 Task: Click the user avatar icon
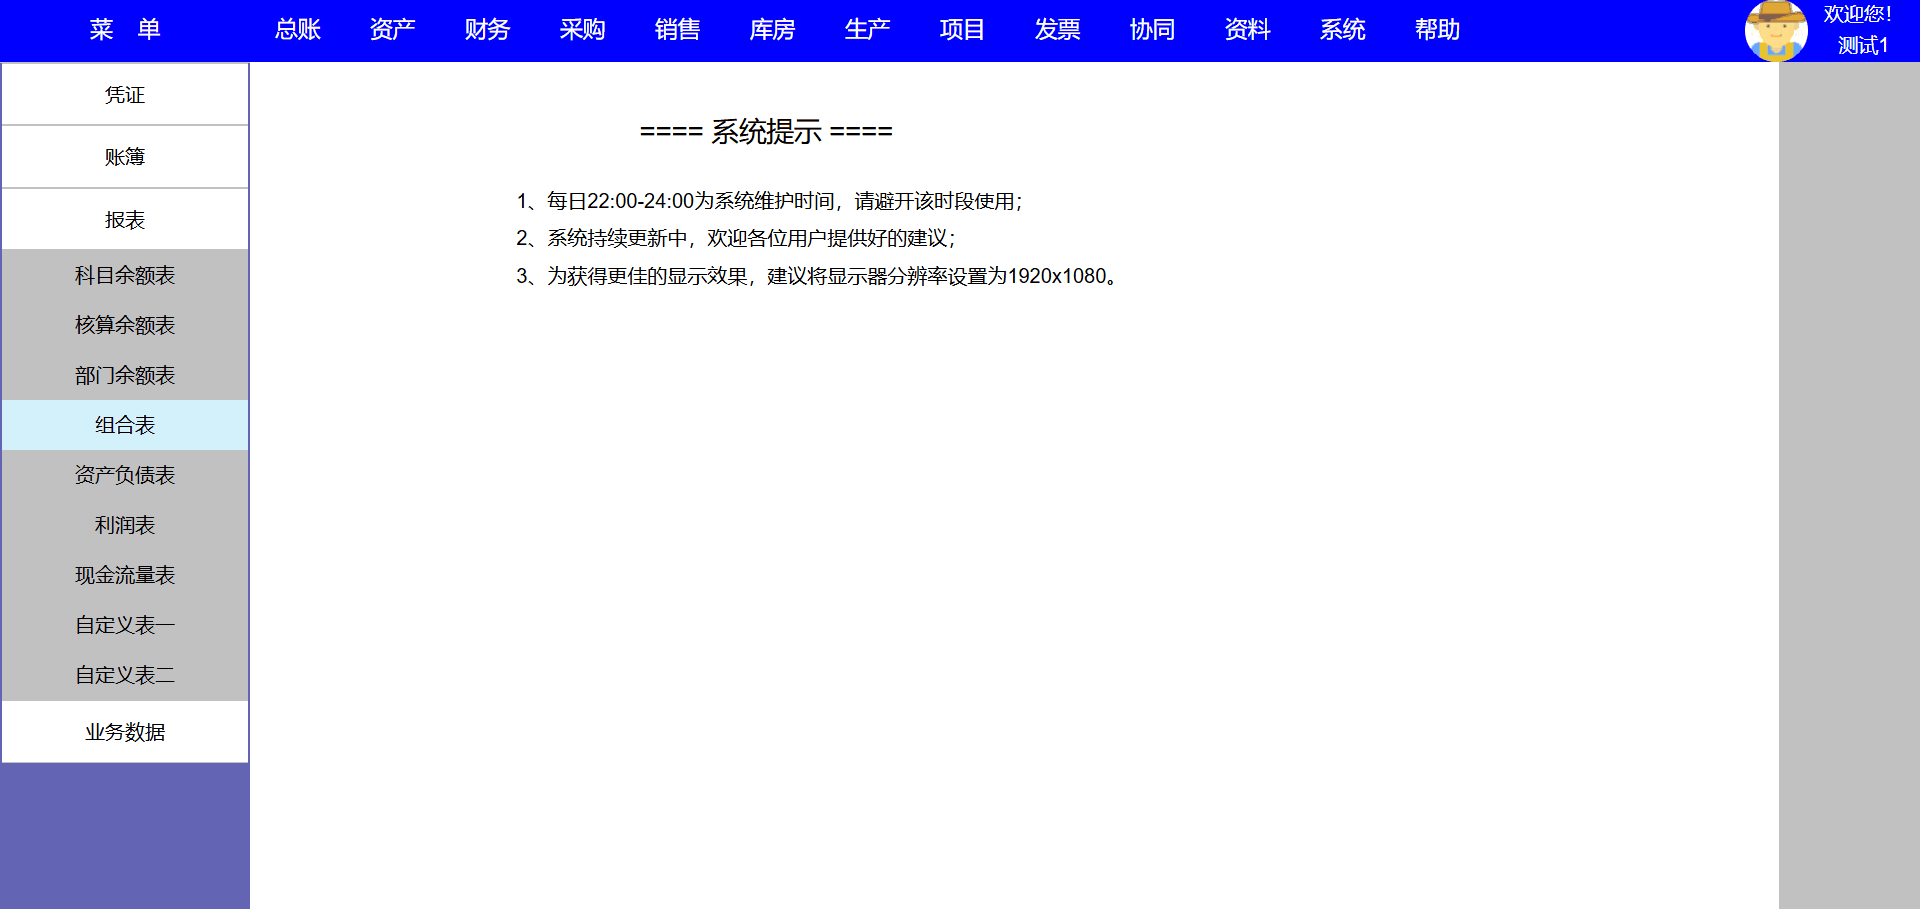pyautogui.click(x=1775, y=31)
